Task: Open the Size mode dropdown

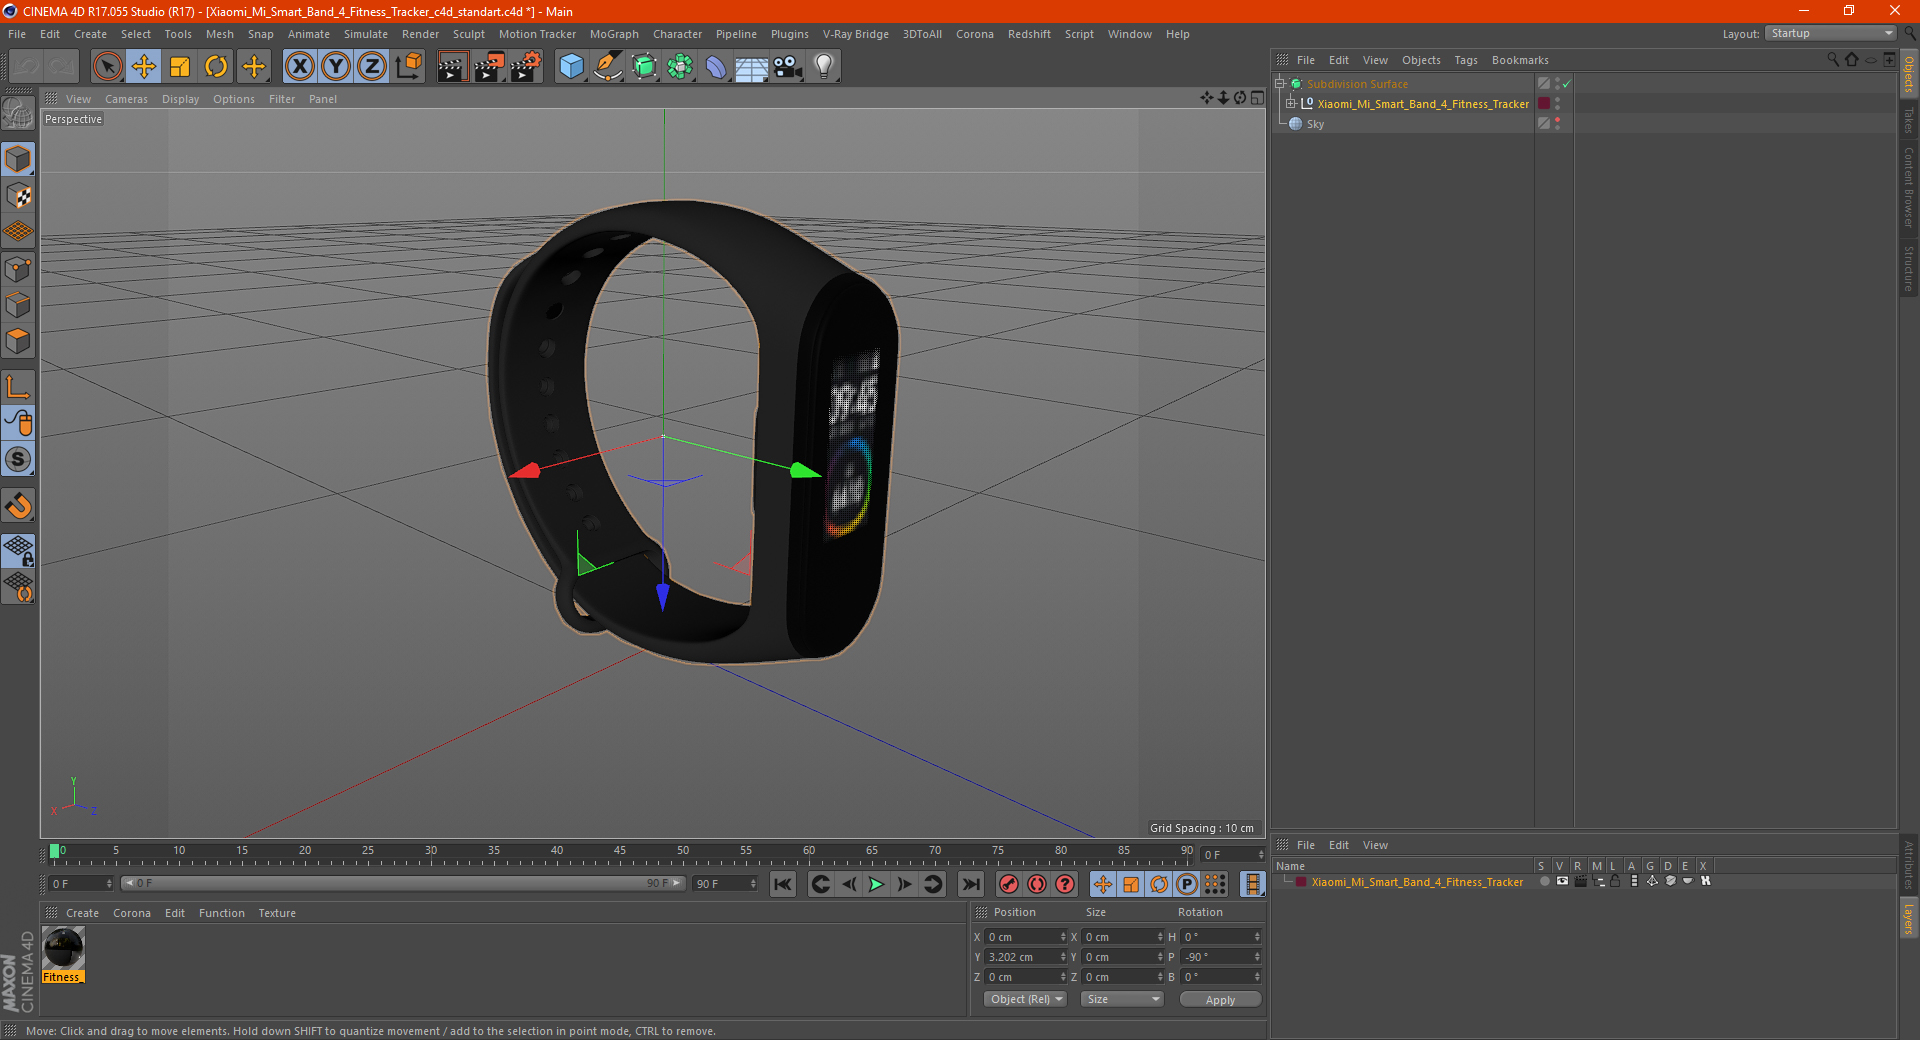Action: [x=1122, y=999]
